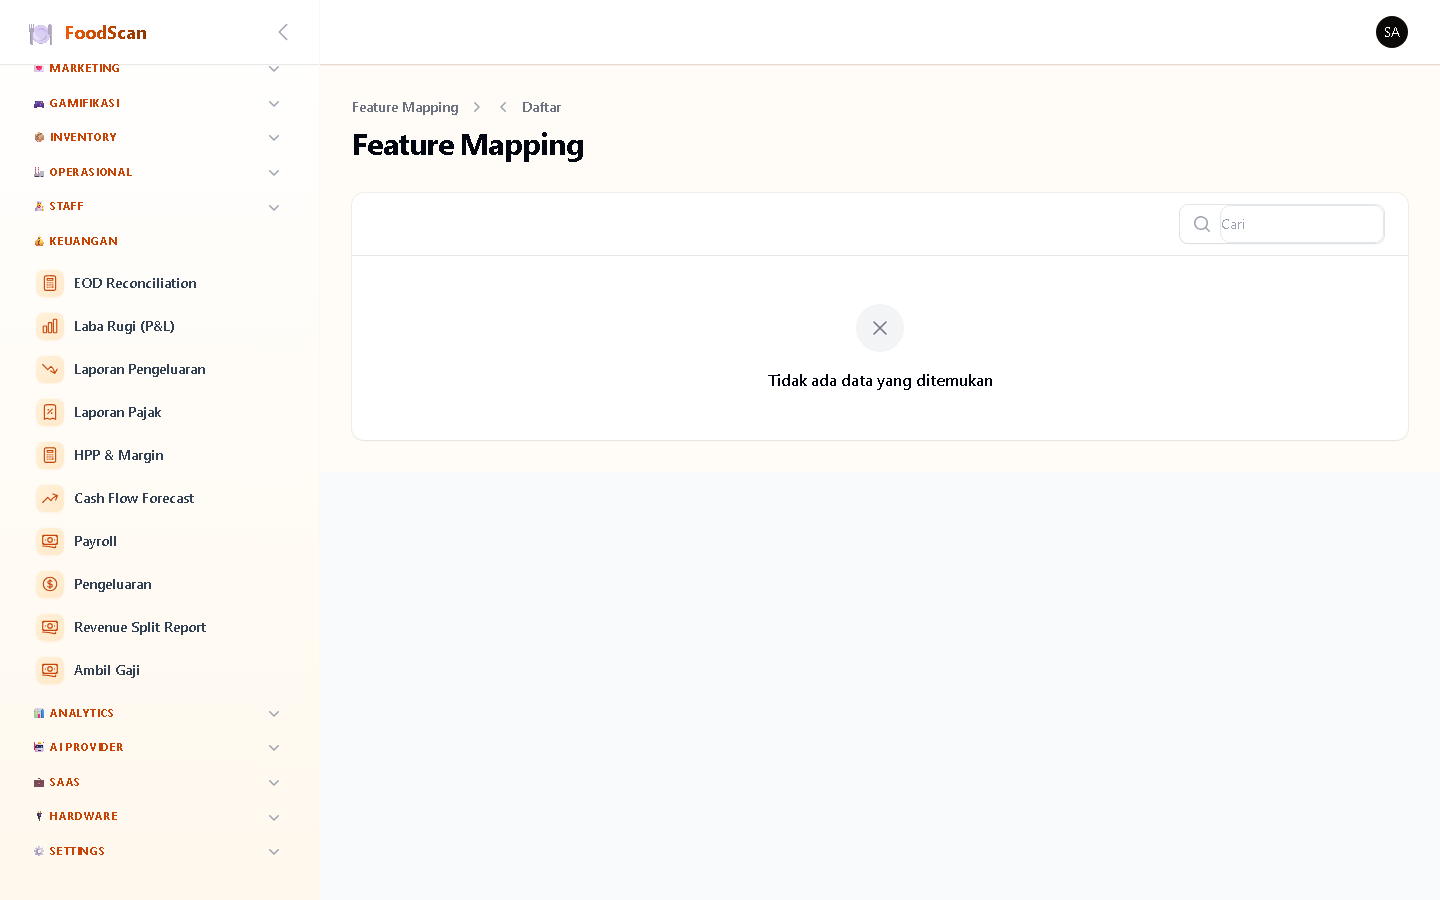Image resolution: width=1440 pixels, height=900 pixels.
Task: Click the breadcrumb right chevron
Action: click(x=477, y=107)
